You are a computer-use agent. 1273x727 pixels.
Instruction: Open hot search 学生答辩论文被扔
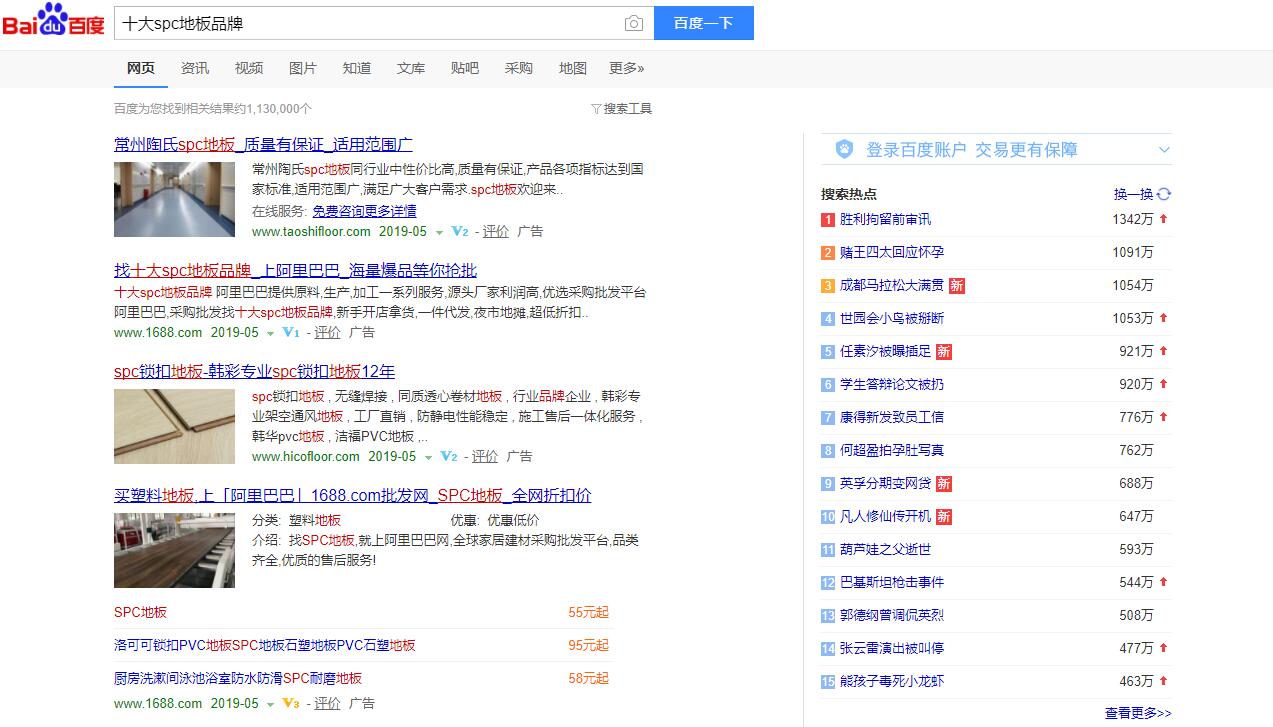(x=892, y=384)
